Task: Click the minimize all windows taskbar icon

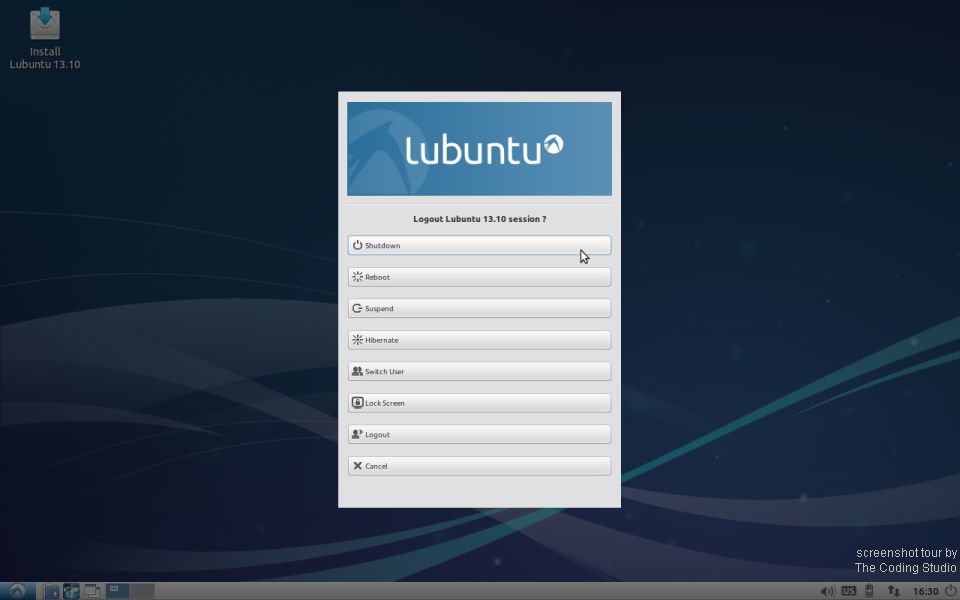Action: click(x=92, y=591)
